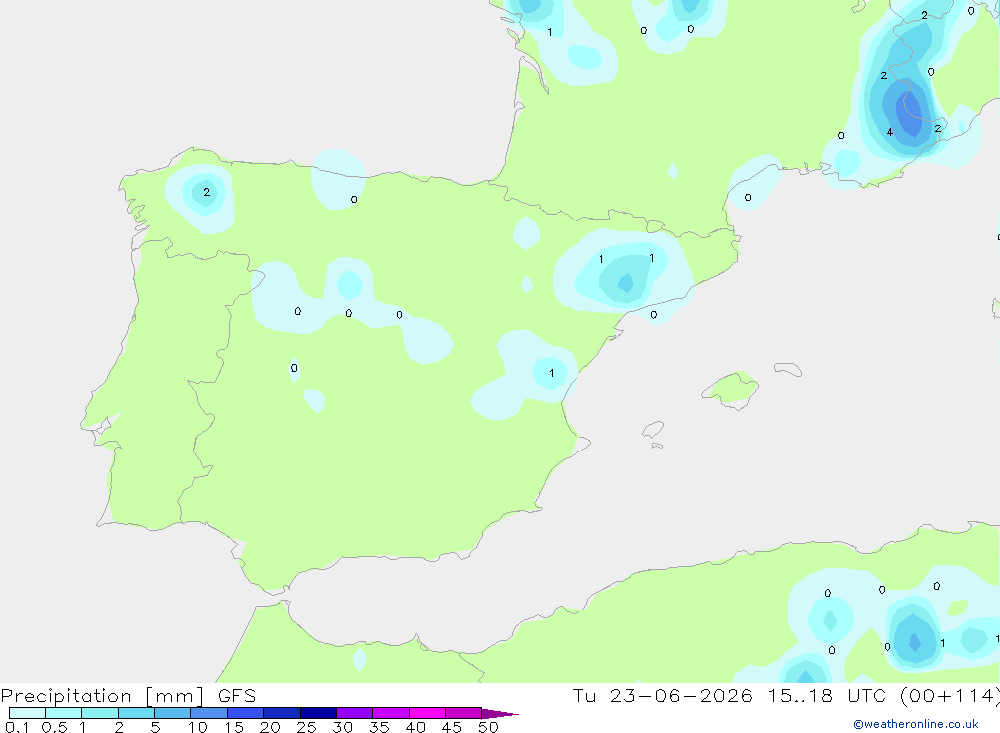Click the Mallorca island on the map
The height and width of the screenshot is (733, 1000).
point(730,389)
